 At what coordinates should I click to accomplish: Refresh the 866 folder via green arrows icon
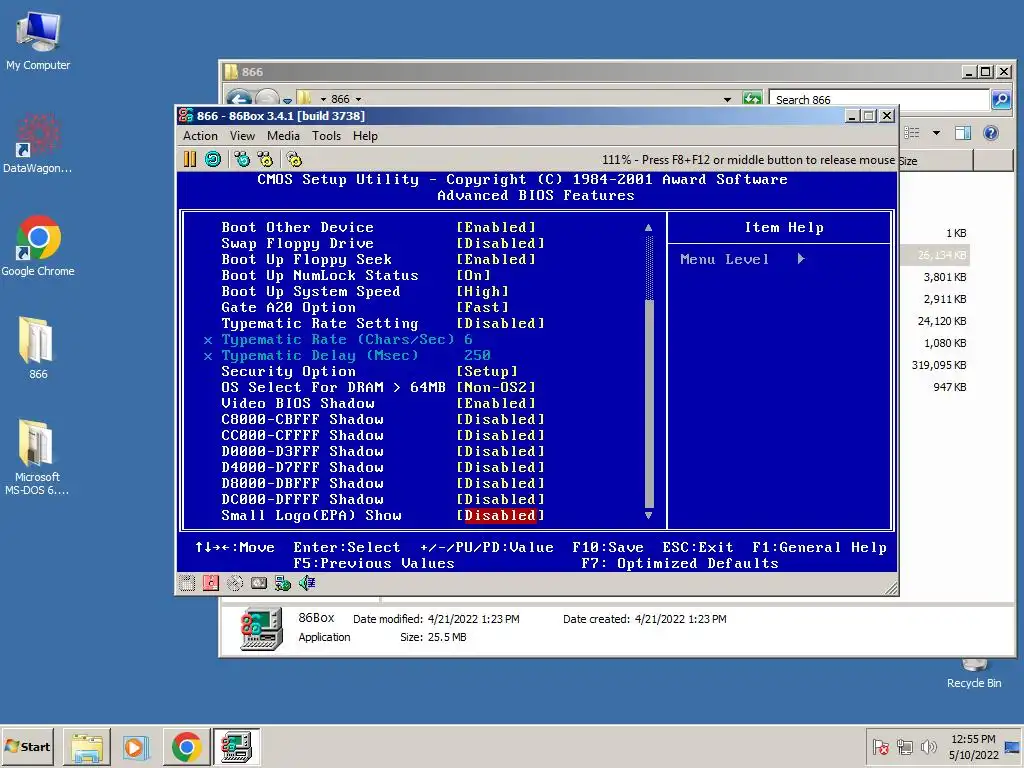click(x=752, y=99)
